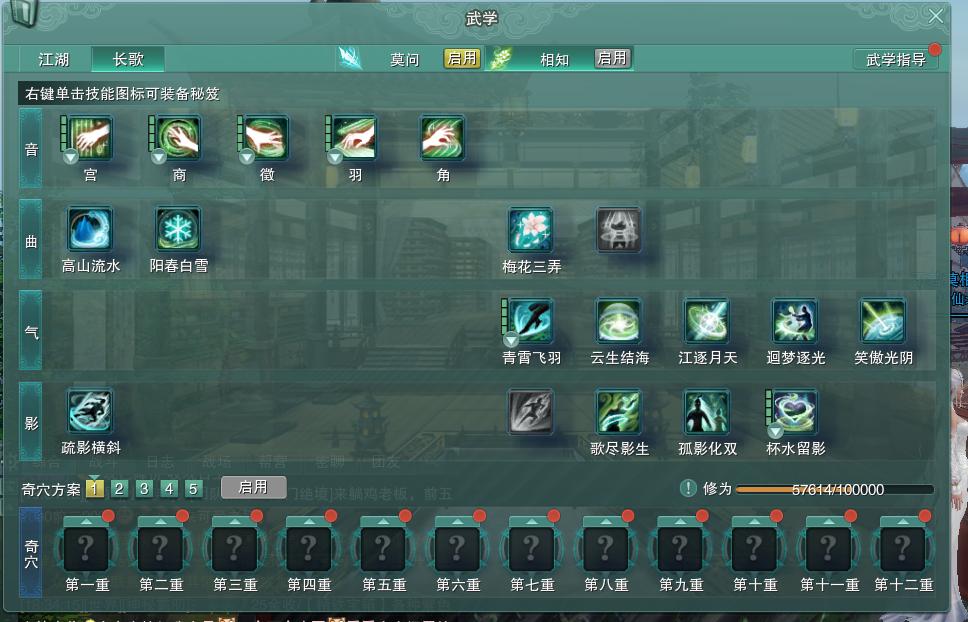Viewport: 968px width, 622px height.
Task: Open the 第九重 talent slot
Action: click(680, 548)
